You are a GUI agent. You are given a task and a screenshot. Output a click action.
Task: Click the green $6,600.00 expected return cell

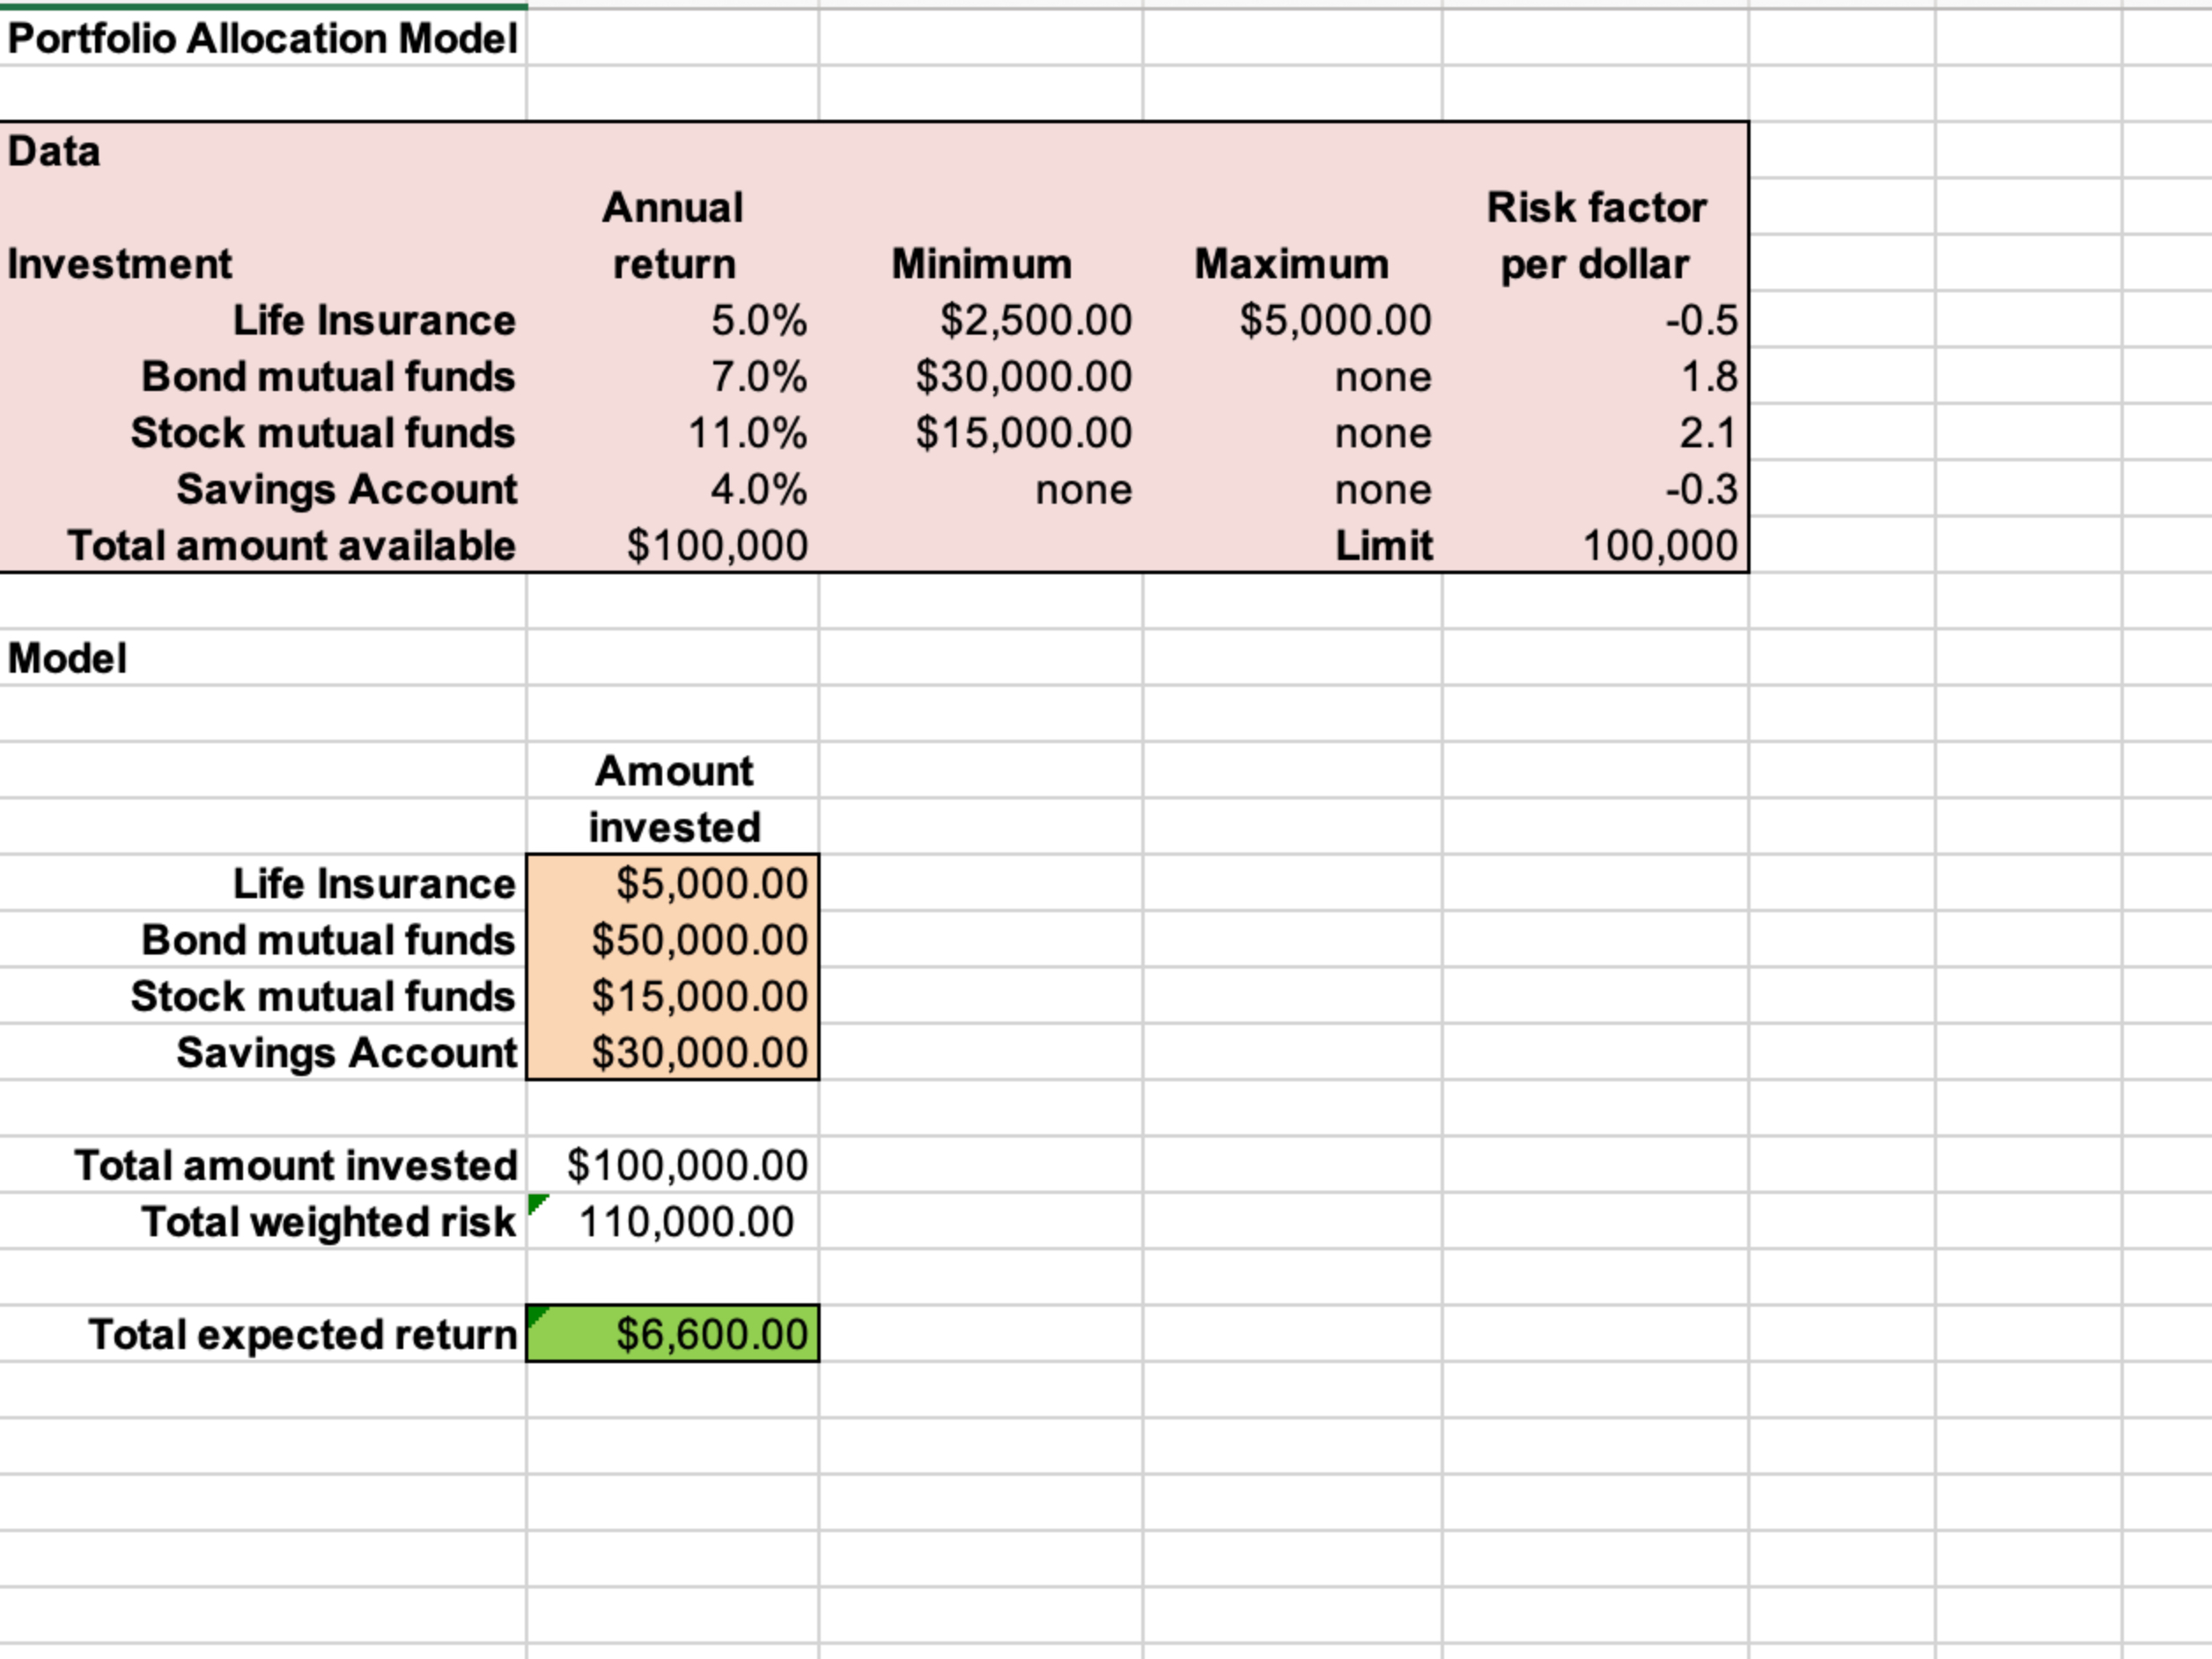(x=673, y=1334)
